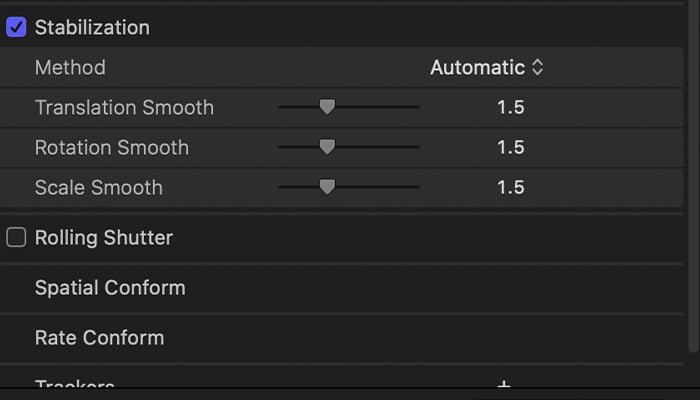Click the Translation Smooth slider track
The image size is (700, 400).
[x=349, y=107]
